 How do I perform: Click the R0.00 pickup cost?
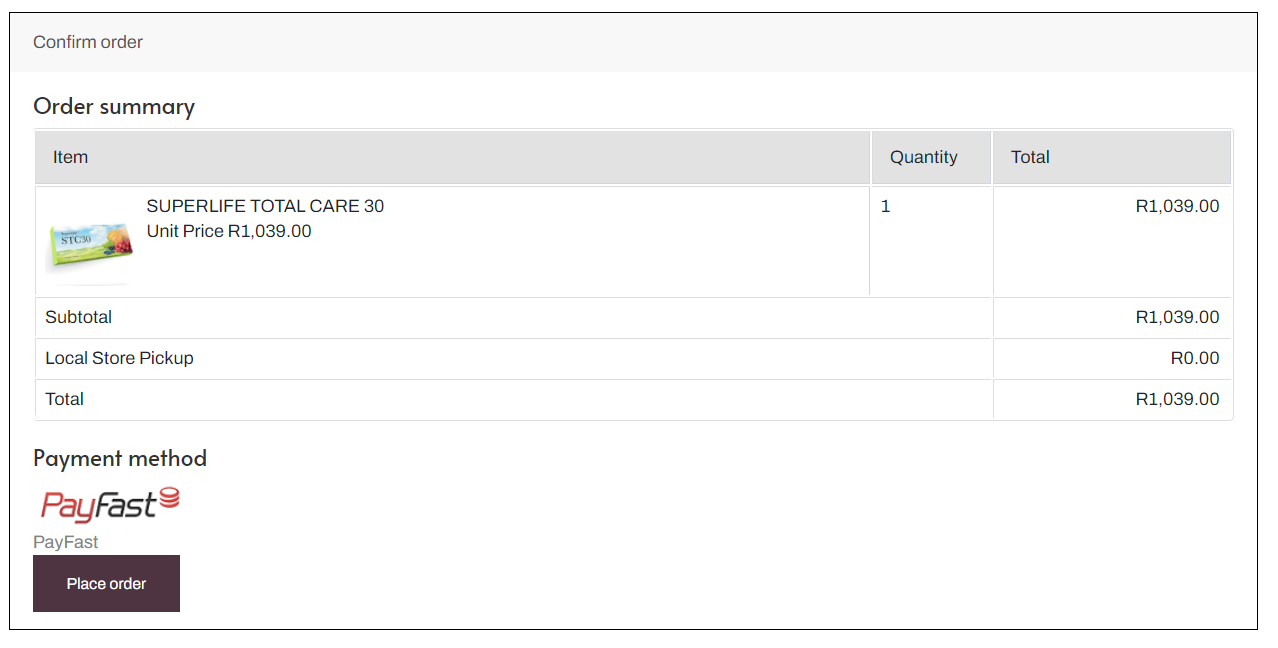[x=1194, y=358]
